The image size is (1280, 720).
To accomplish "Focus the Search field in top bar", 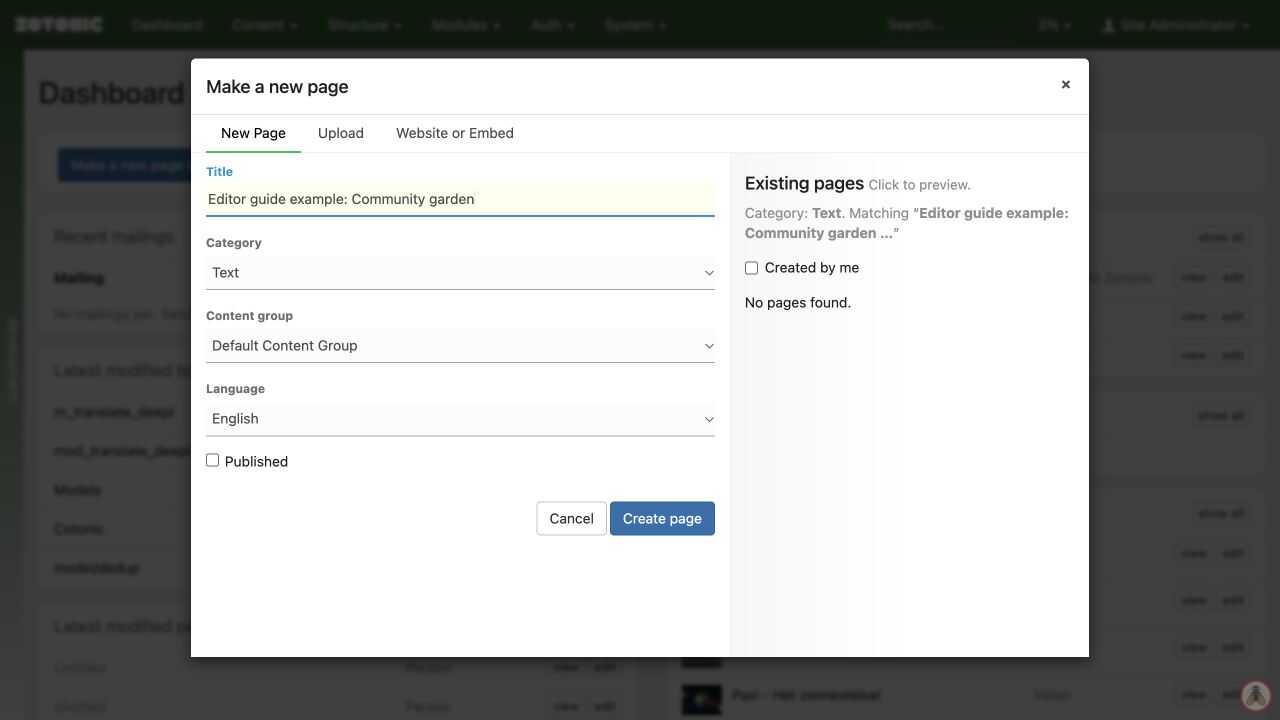I will pyautogui.click(x=945, y=25).
